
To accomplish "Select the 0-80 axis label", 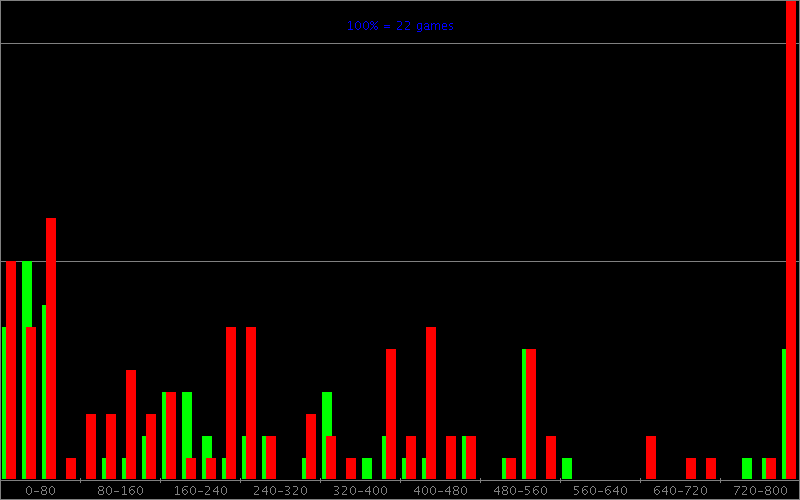I will pos(40,491).
